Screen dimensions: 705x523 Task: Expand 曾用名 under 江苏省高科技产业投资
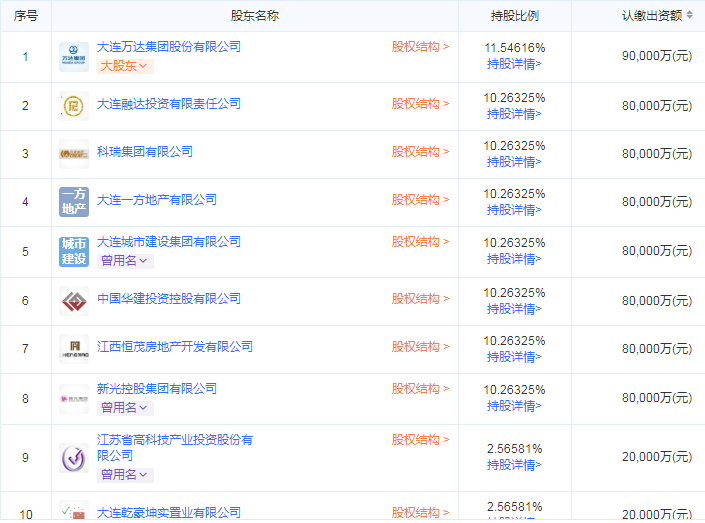coord(125,475)
